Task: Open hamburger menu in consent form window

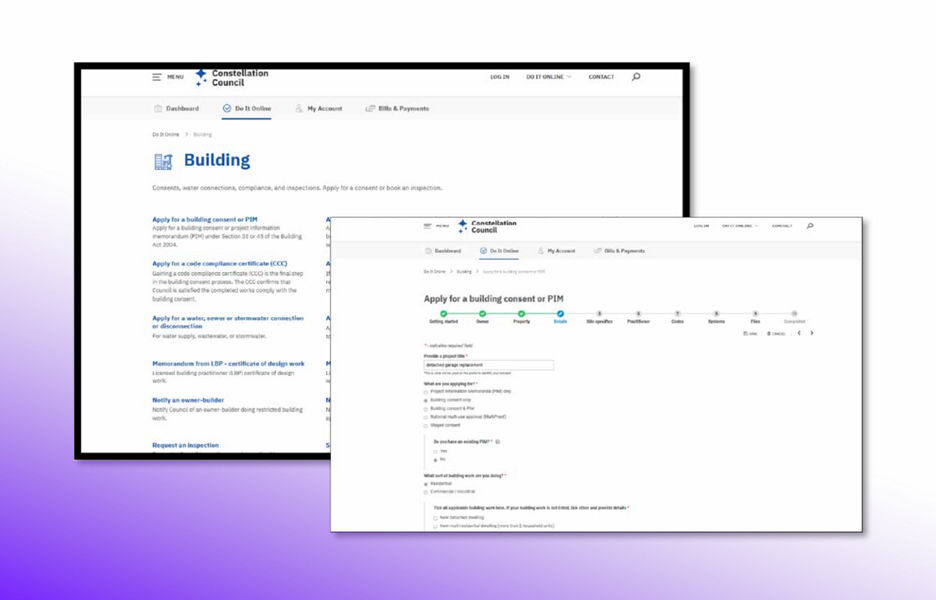Action: coord(427,226)
